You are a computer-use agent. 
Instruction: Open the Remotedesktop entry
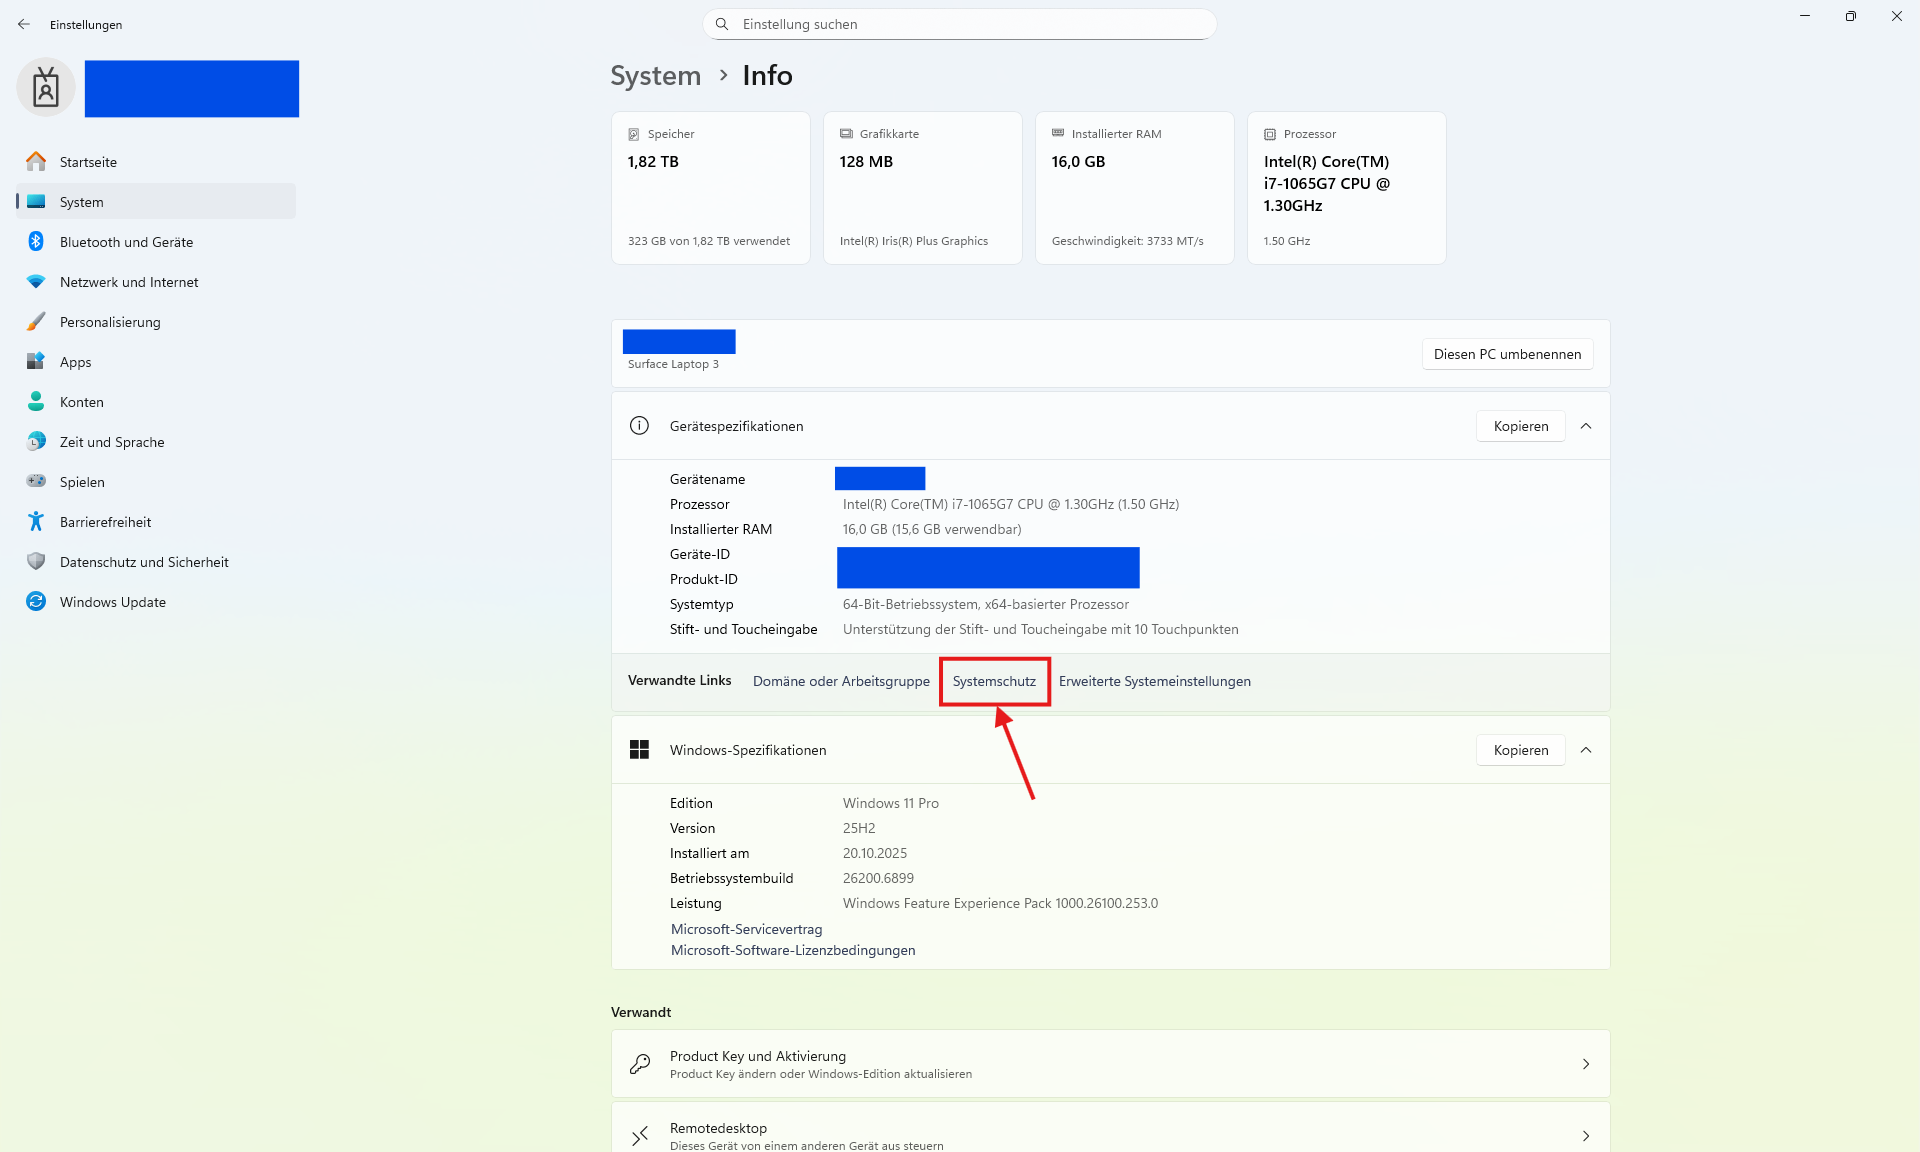coord(1110,1135)
